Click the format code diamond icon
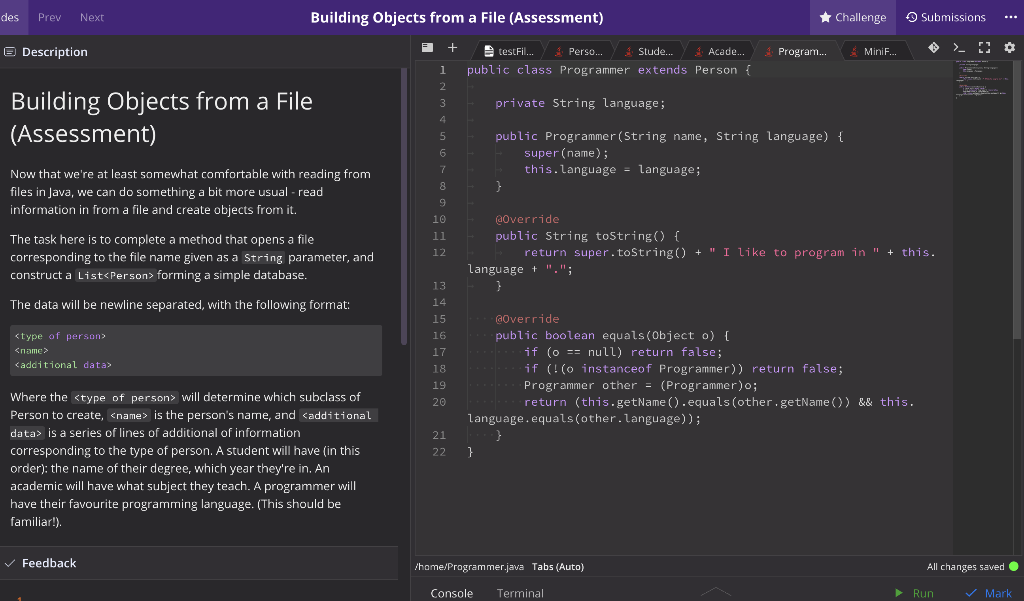The image size is (1024, 601). coord(934,47)
